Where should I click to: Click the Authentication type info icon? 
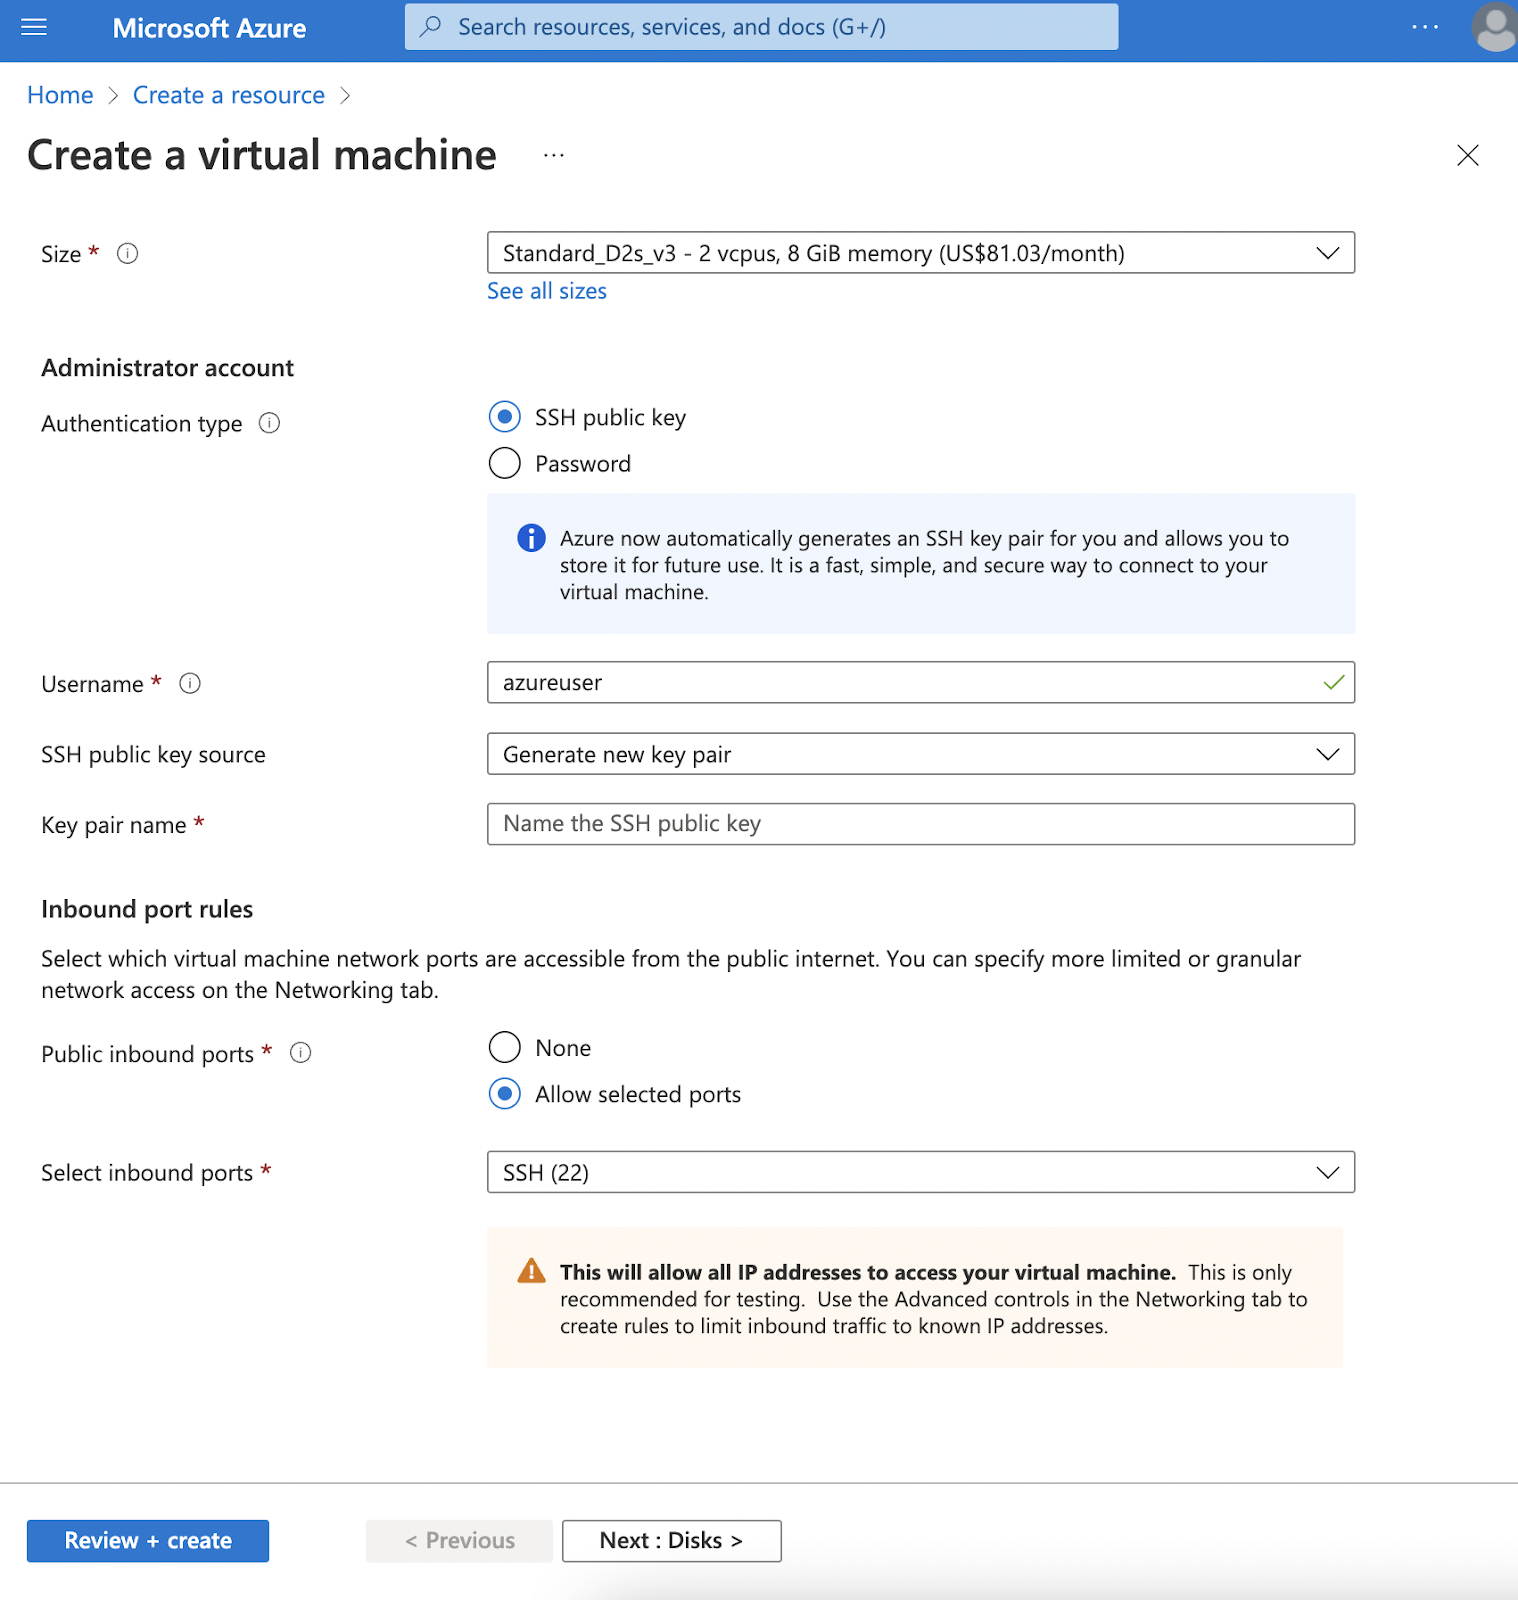[269, 423]
